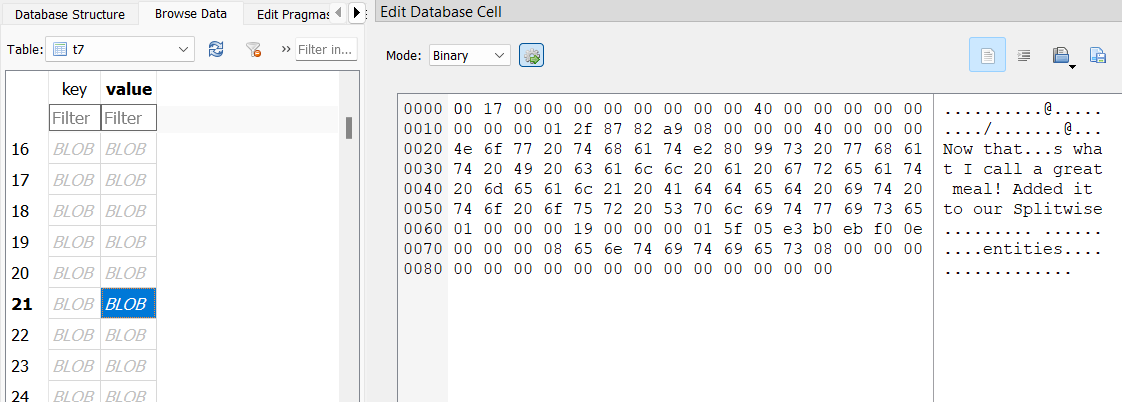The image size is (1122, 402).
Task: Click the import from file icon
Action: 1097,55
